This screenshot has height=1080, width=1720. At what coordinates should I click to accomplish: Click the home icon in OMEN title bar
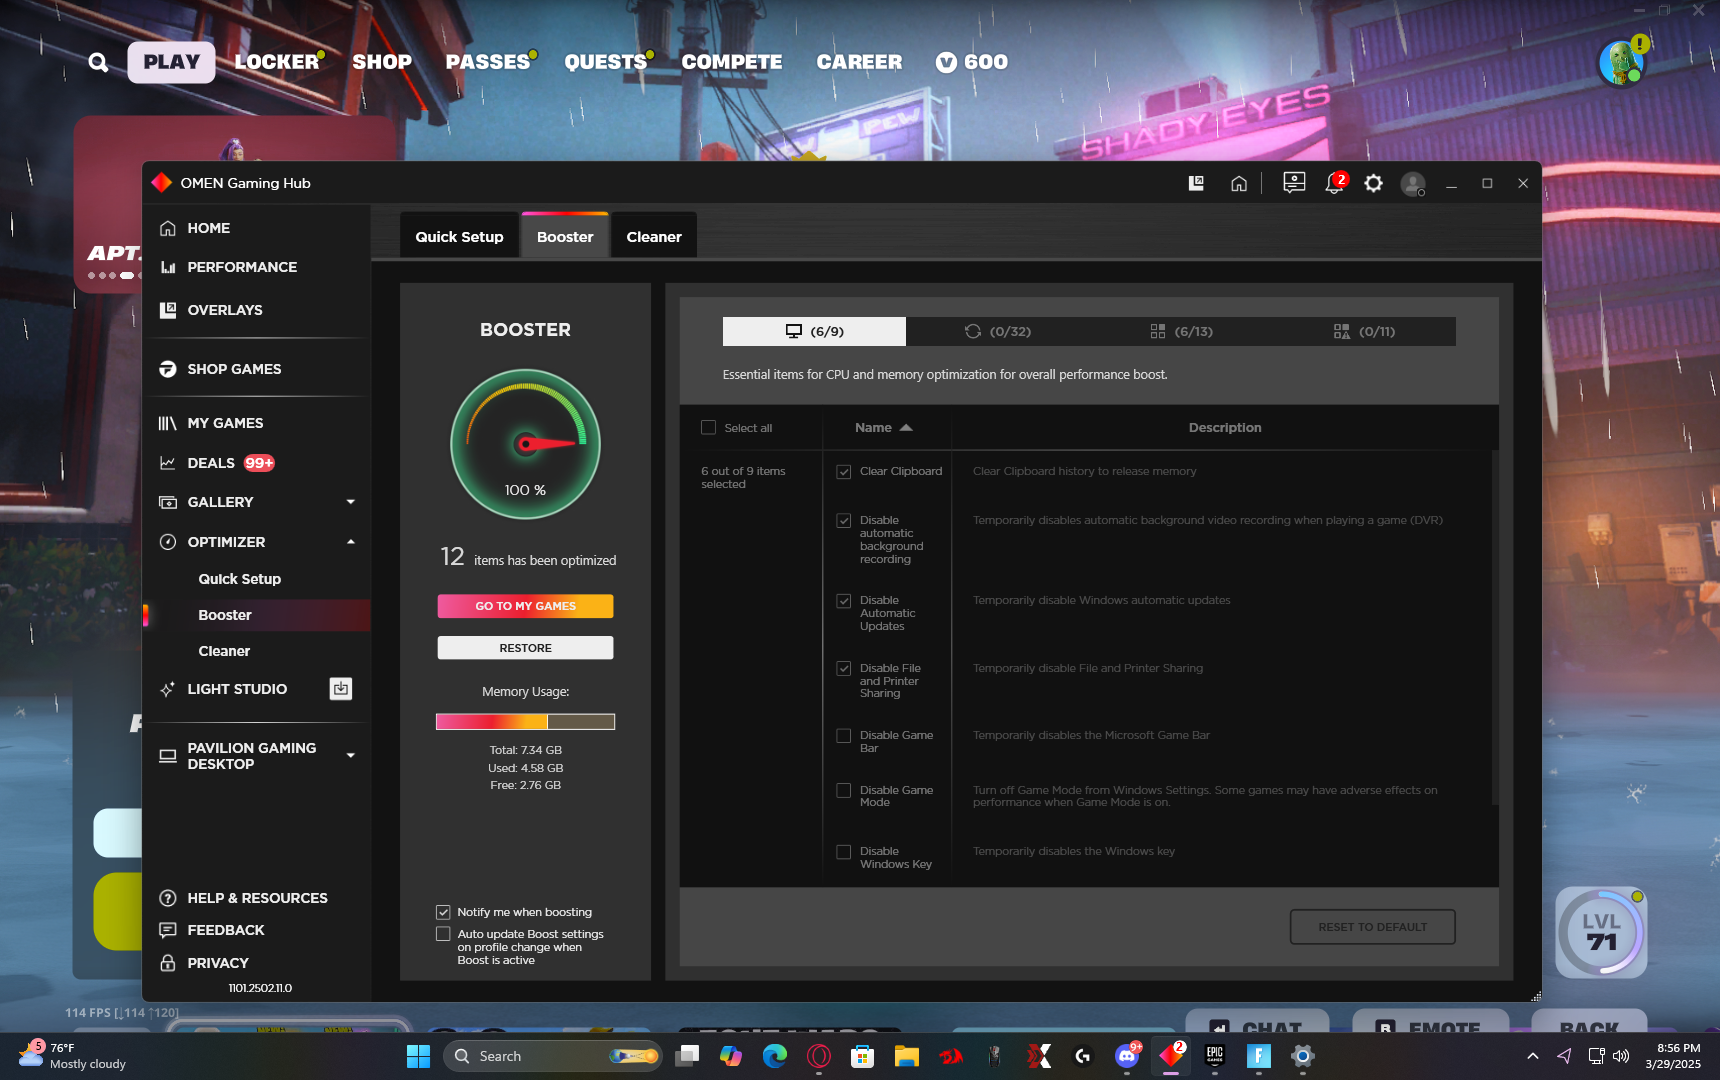[1239, 183]
